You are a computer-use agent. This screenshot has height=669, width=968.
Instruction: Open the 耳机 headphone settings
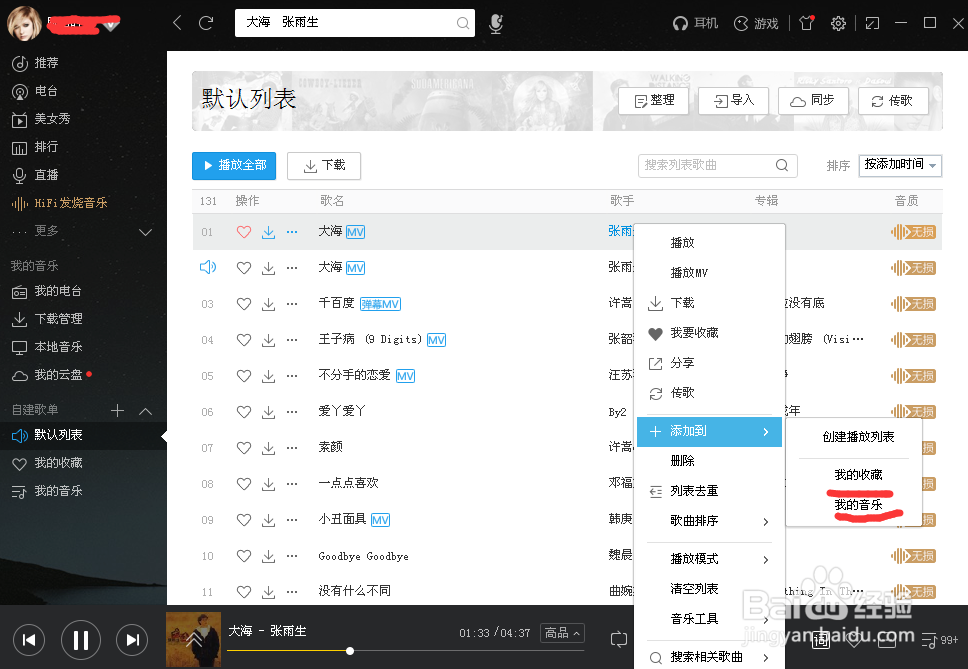pyautogui.click(x=696, y=23)
